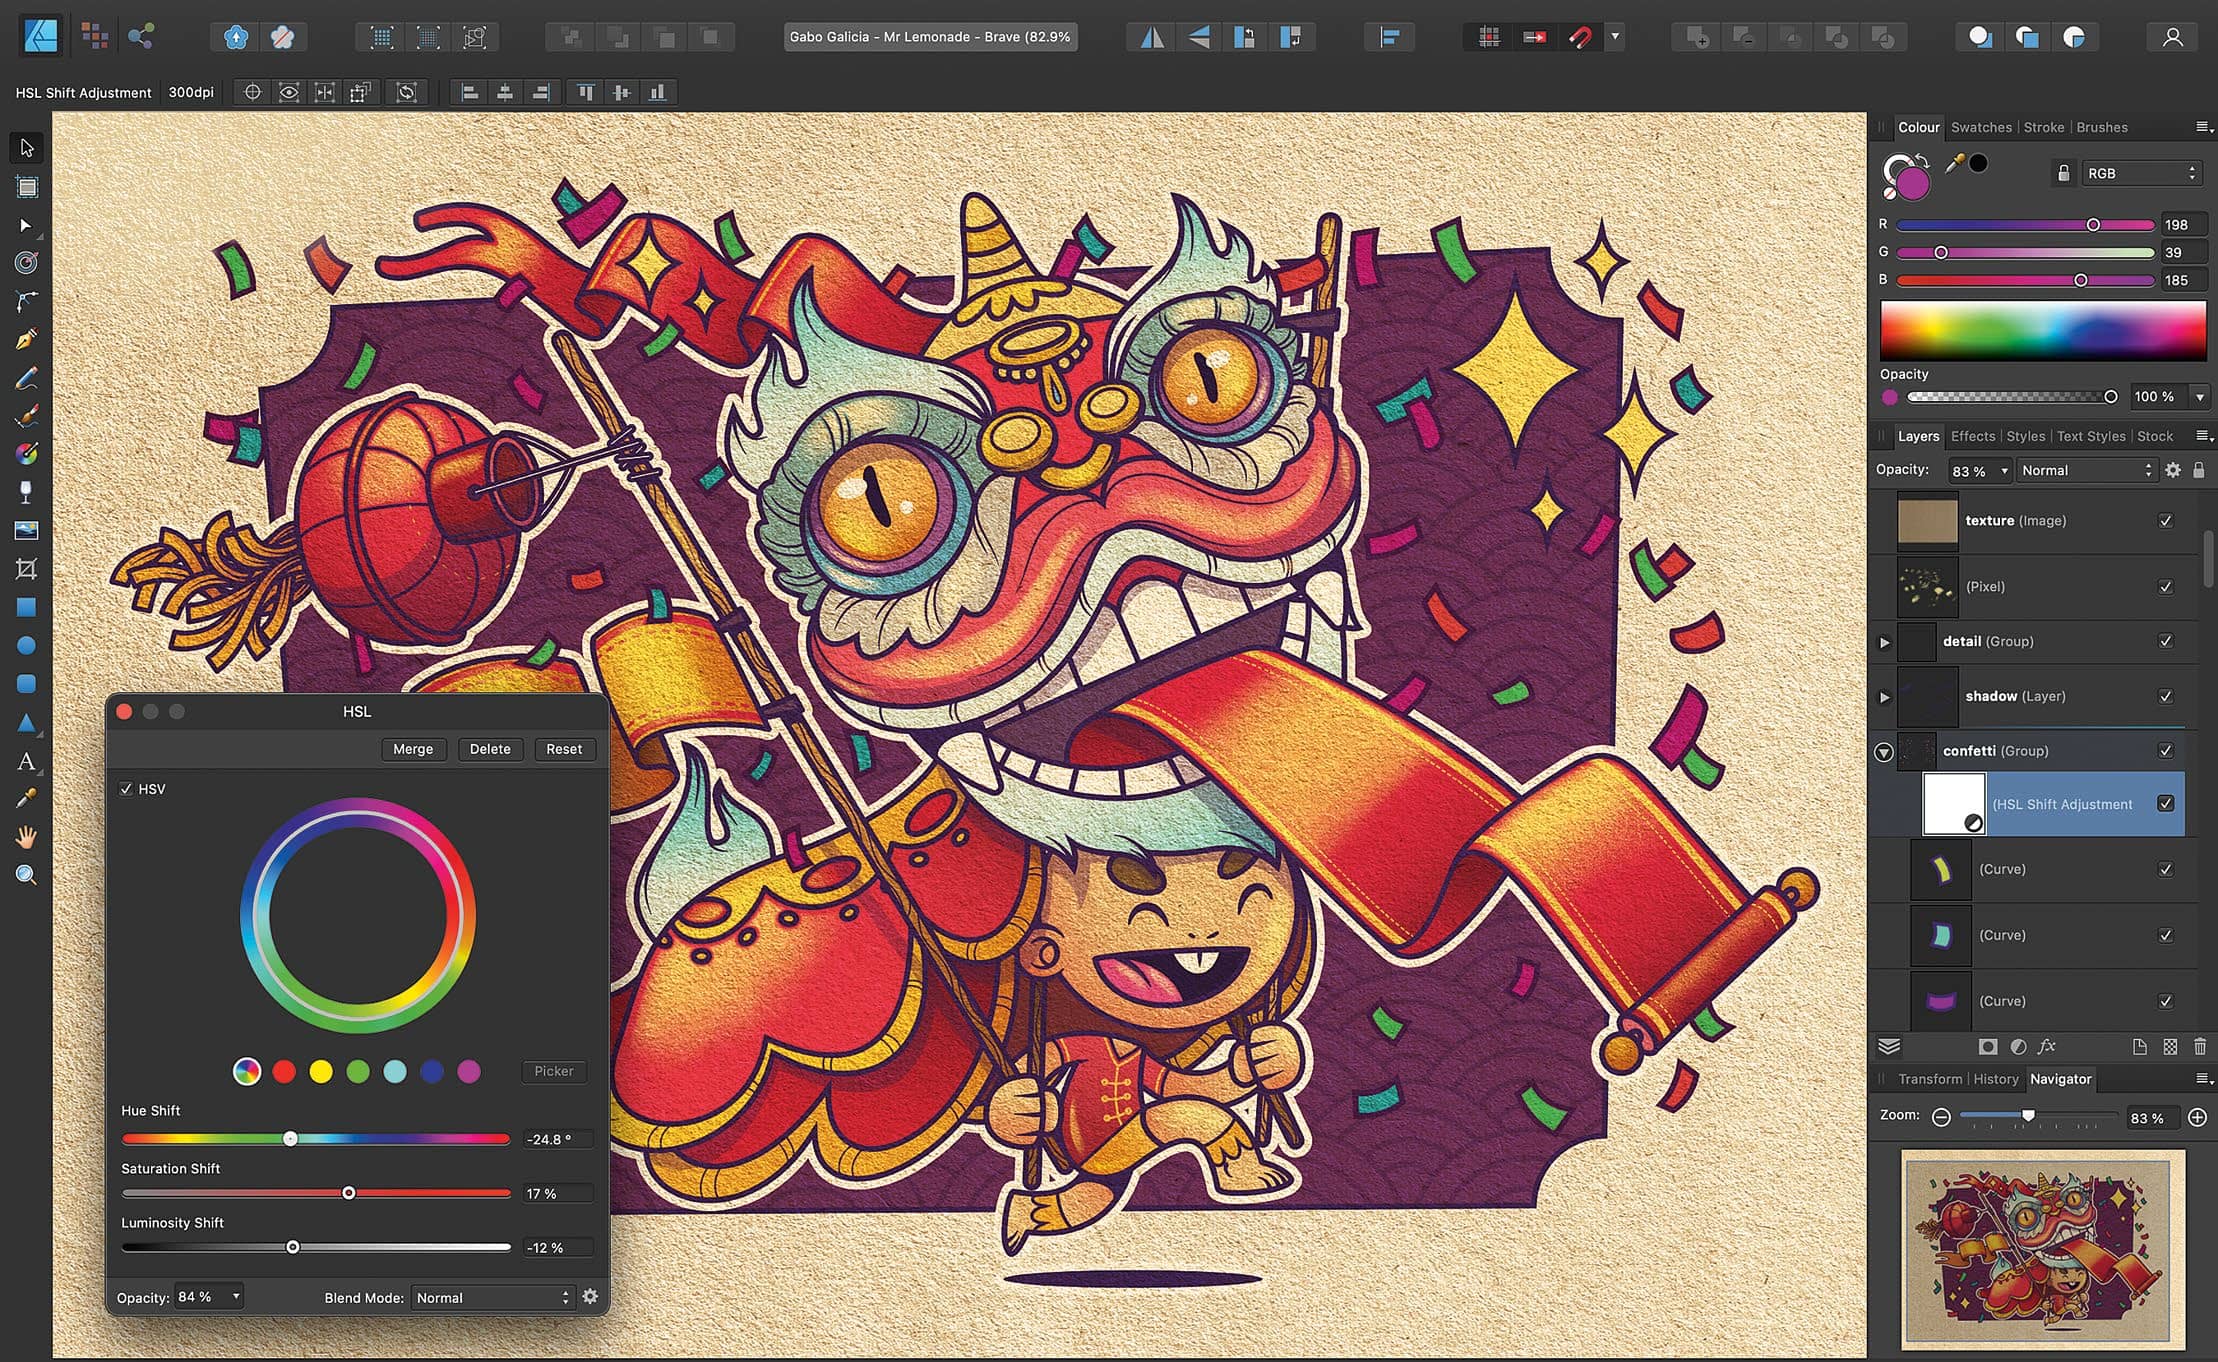Activate the Zoom tool
Screen dimensions: 2218x1362
pyautogui.click(x=26, y=875)
